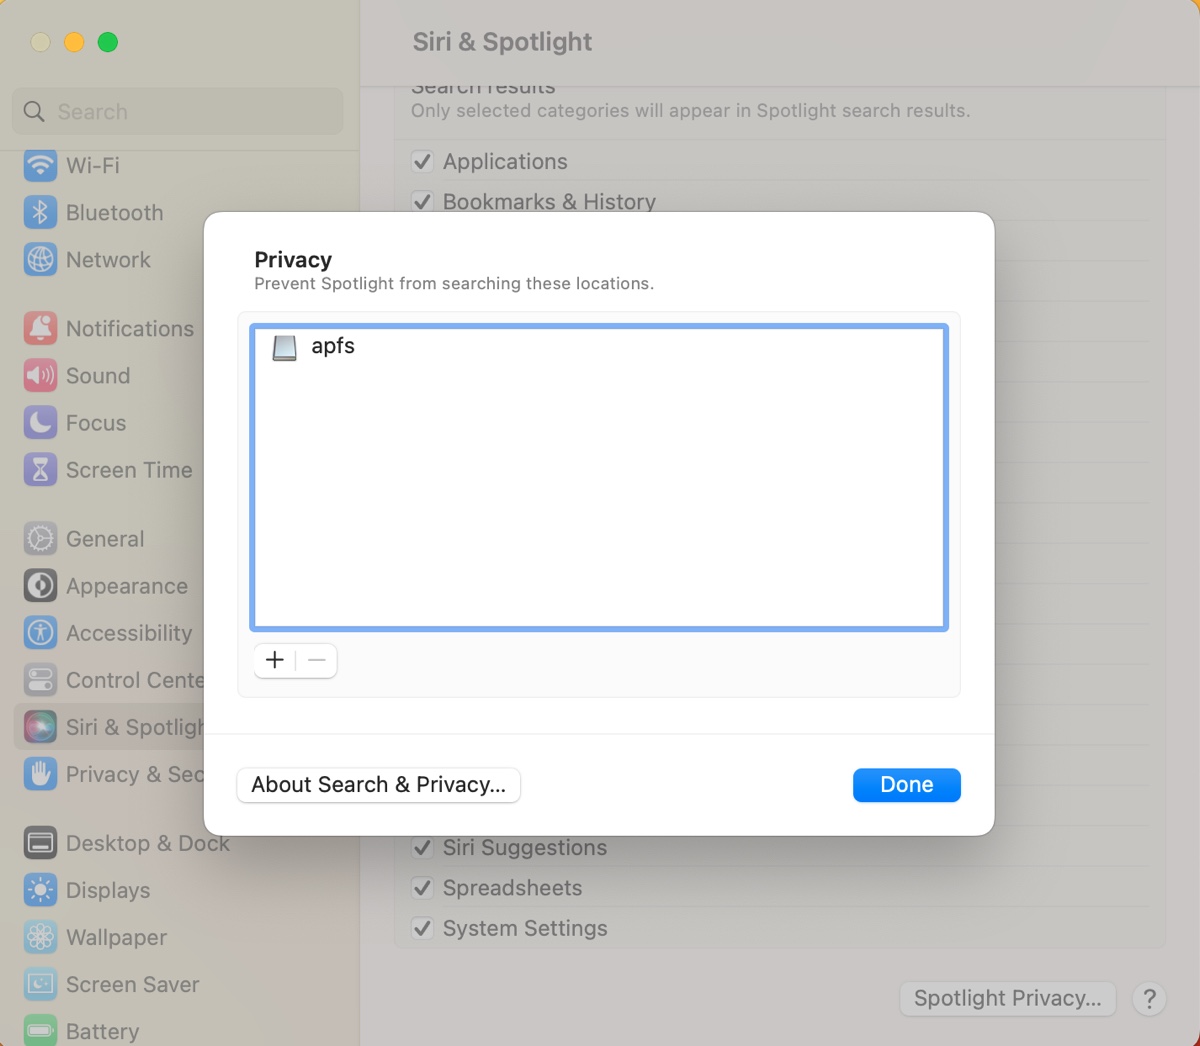Click the yellow minimize window button

coord(74,42)
